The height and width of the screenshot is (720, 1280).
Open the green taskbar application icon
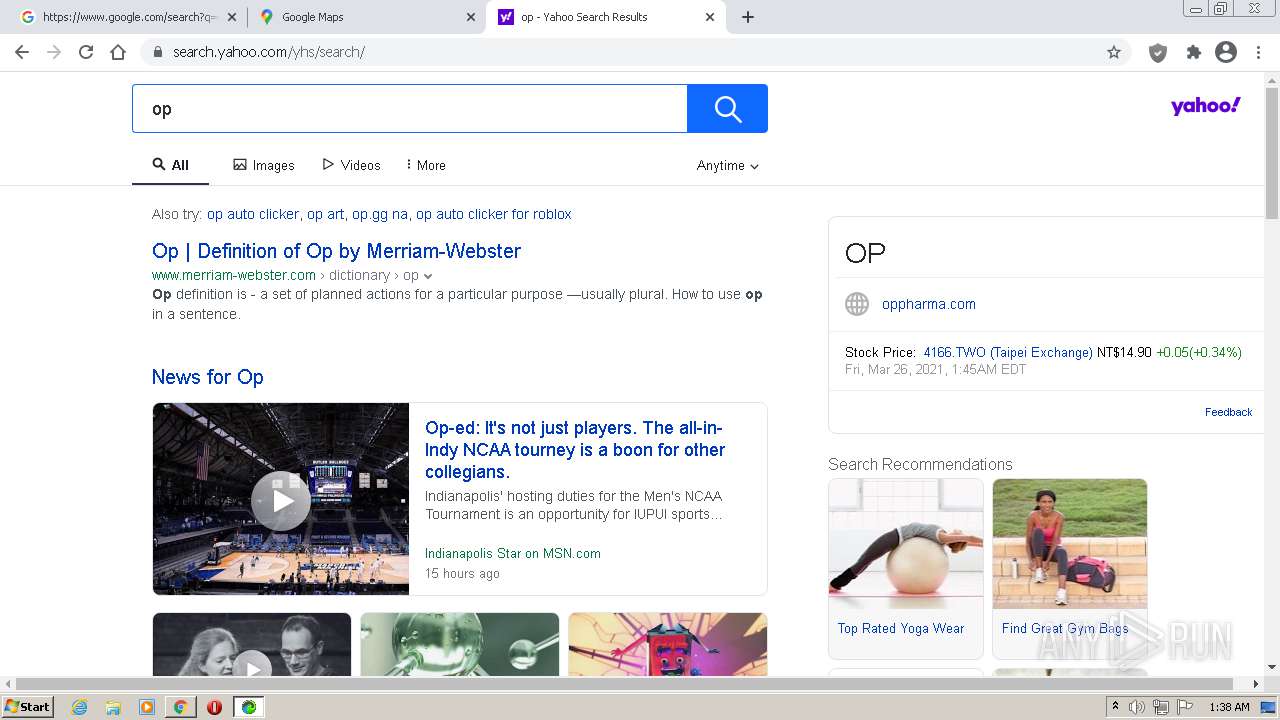click(249, 707)
